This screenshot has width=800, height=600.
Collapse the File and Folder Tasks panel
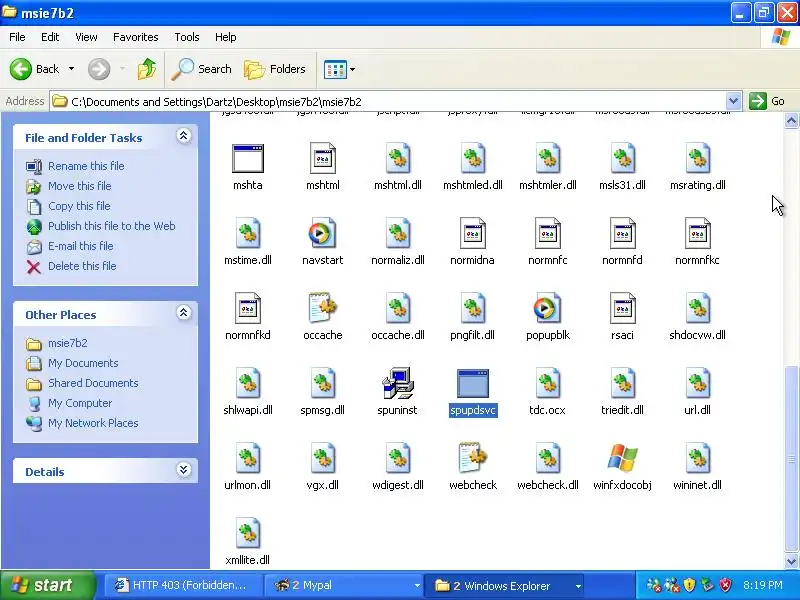(x=184, y=136)
